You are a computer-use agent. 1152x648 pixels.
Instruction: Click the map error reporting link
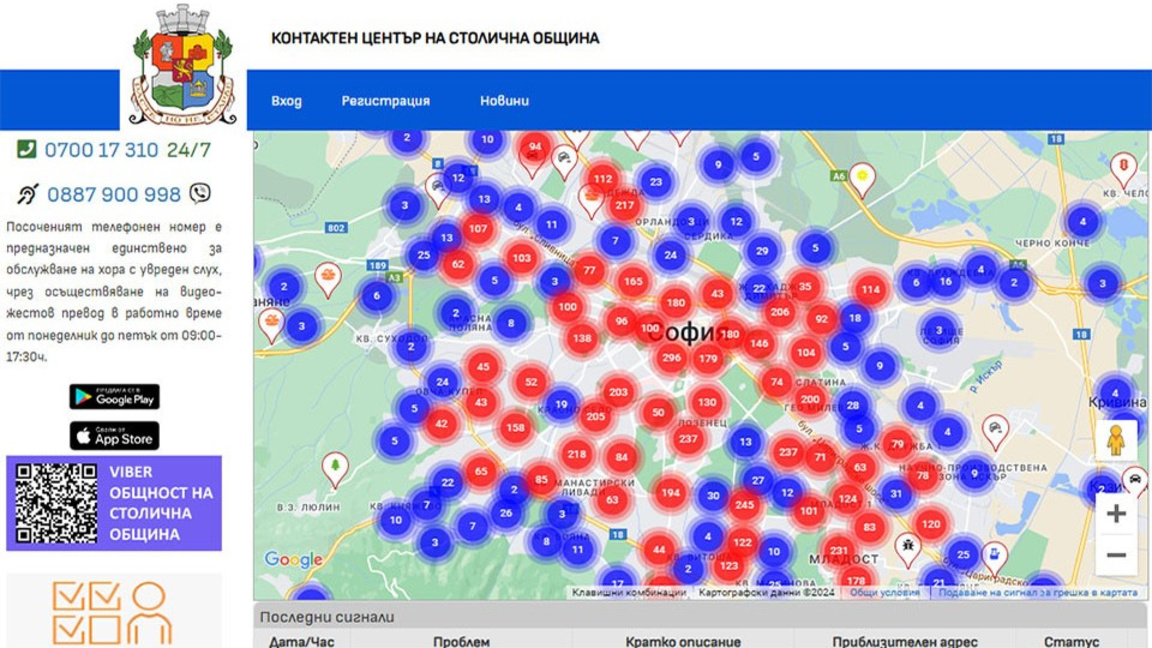pyautogui.click(x=1038, y=592)
